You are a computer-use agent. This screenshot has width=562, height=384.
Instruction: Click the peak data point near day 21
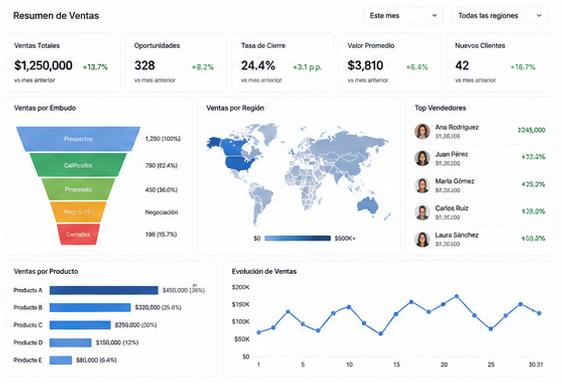[457, 297]
